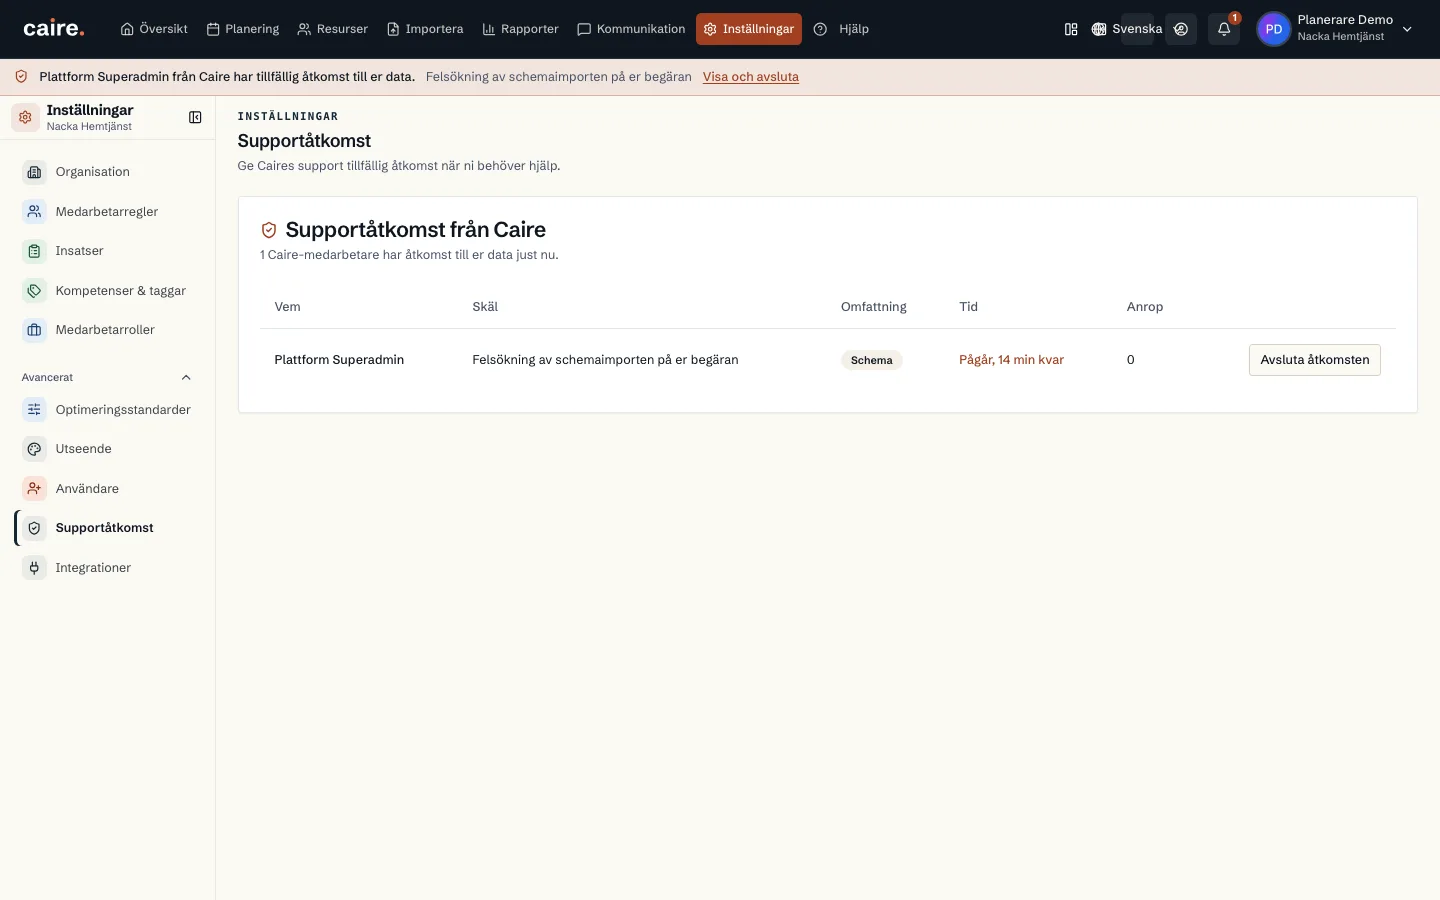Go to Planering in top navigation
This screenshot has height=900, width=1440.
pos(243,29)
